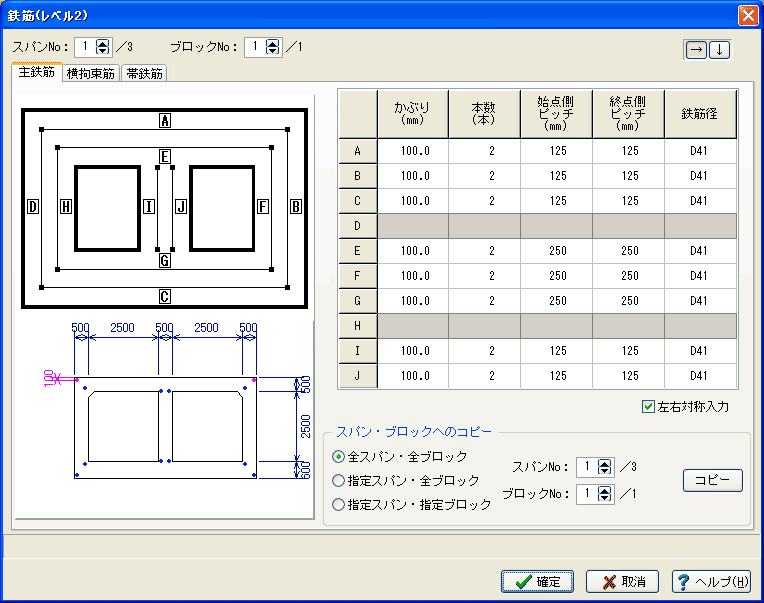Select rebar position label C in diagram
This screenshot has height=603, width=764.
pos(165,296)
